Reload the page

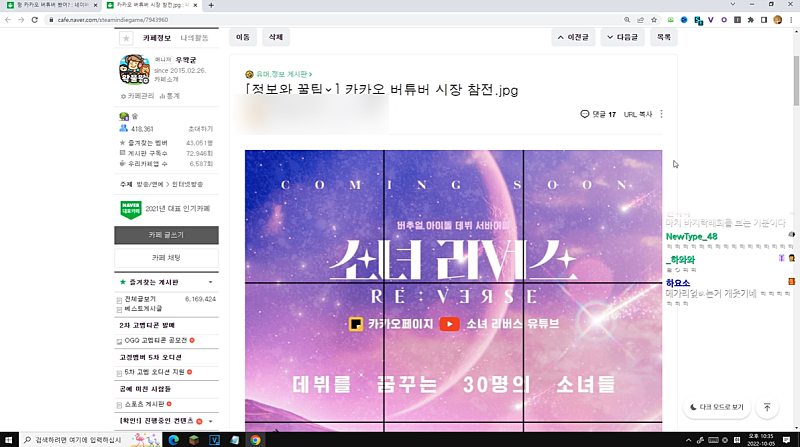click(x=35, y=20)
